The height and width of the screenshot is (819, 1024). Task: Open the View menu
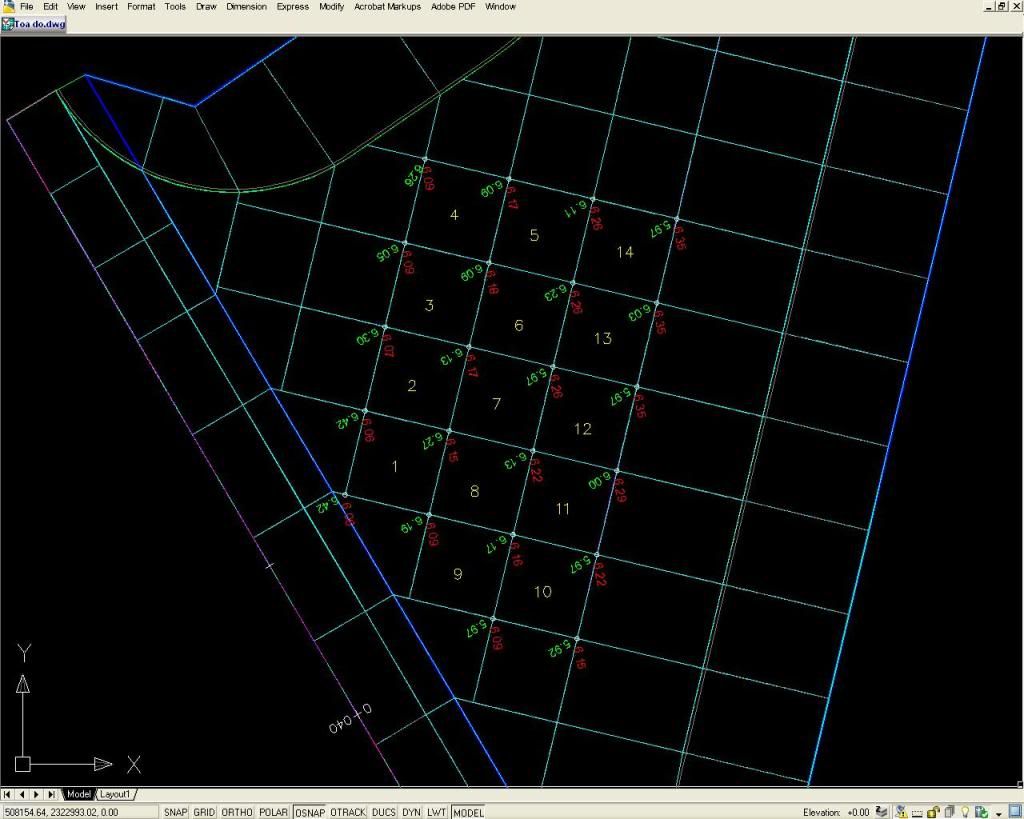(x=76, y=7)
